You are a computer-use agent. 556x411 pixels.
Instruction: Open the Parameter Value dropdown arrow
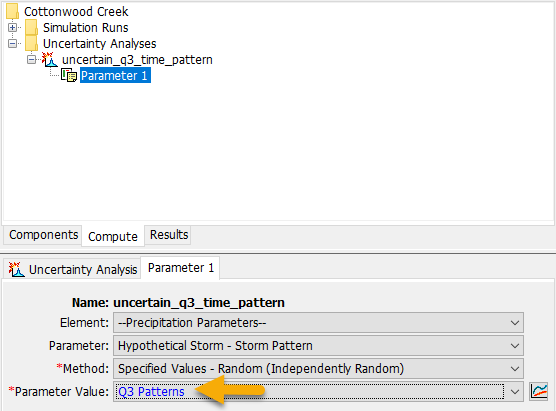pyautogui.click(x=515, y=392)
